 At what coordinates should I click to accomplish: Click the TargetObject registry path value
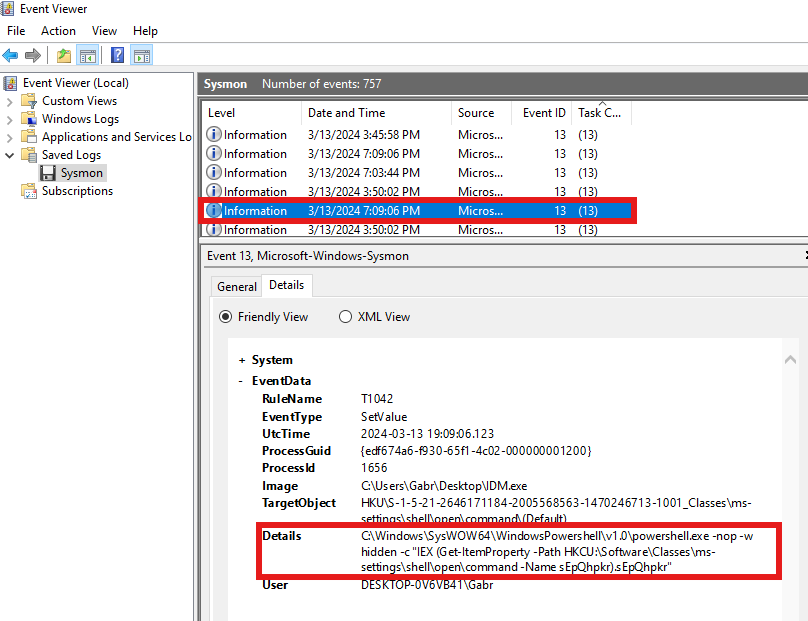click(556, 510)
